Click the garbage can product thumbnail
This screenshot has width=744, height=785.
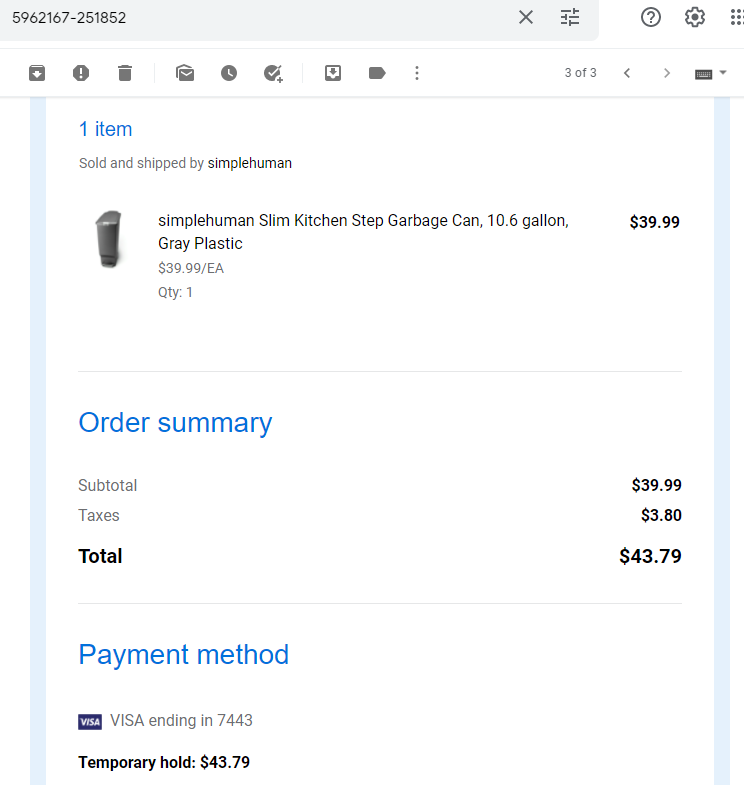point(109,239)
